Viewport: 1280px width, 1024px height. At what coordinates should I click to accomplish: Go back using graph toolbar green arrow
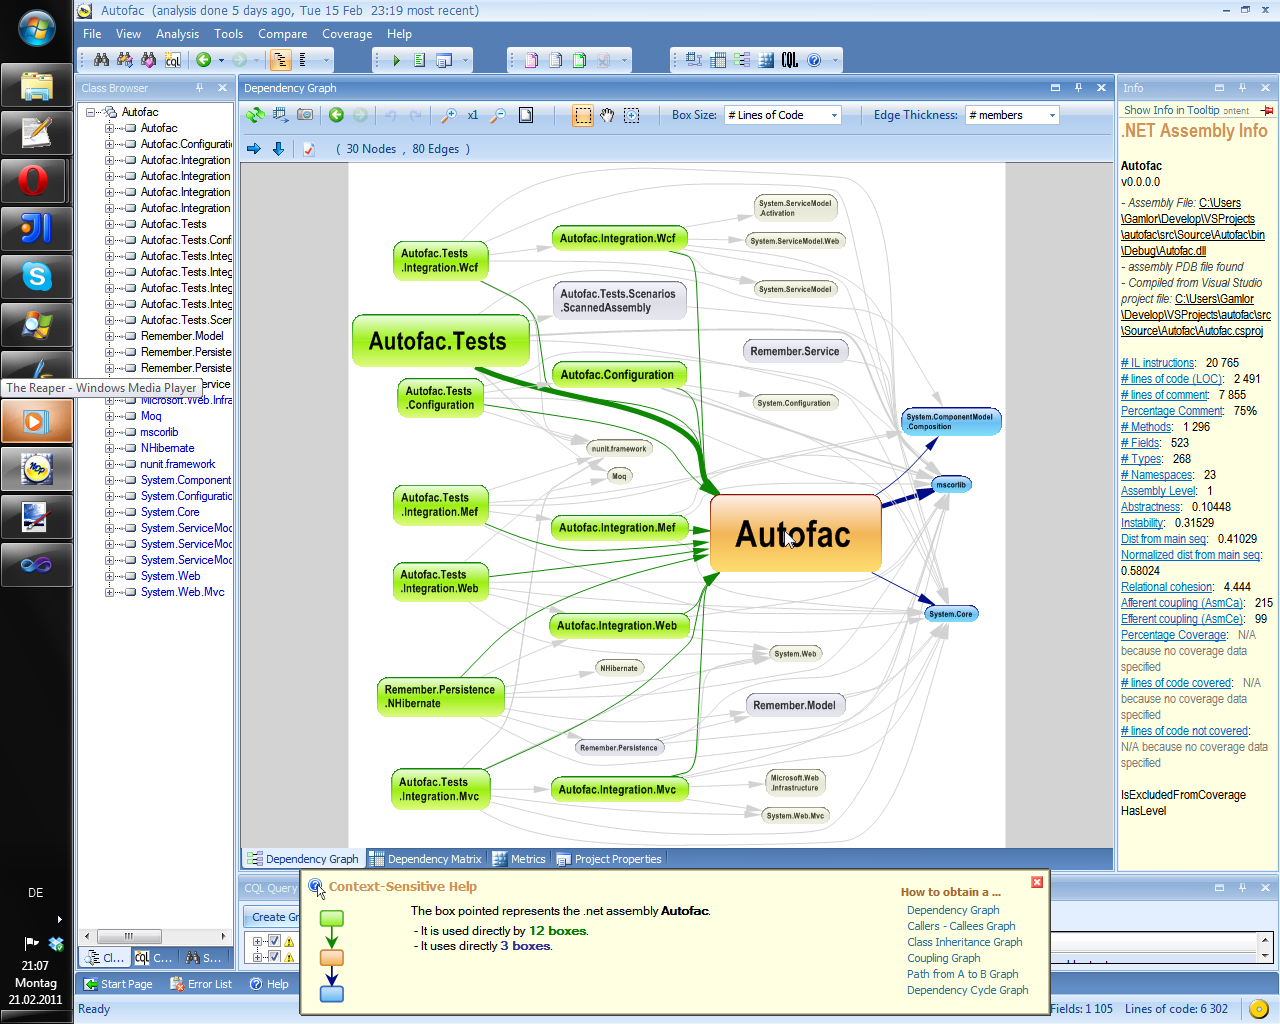coord(337,115)
